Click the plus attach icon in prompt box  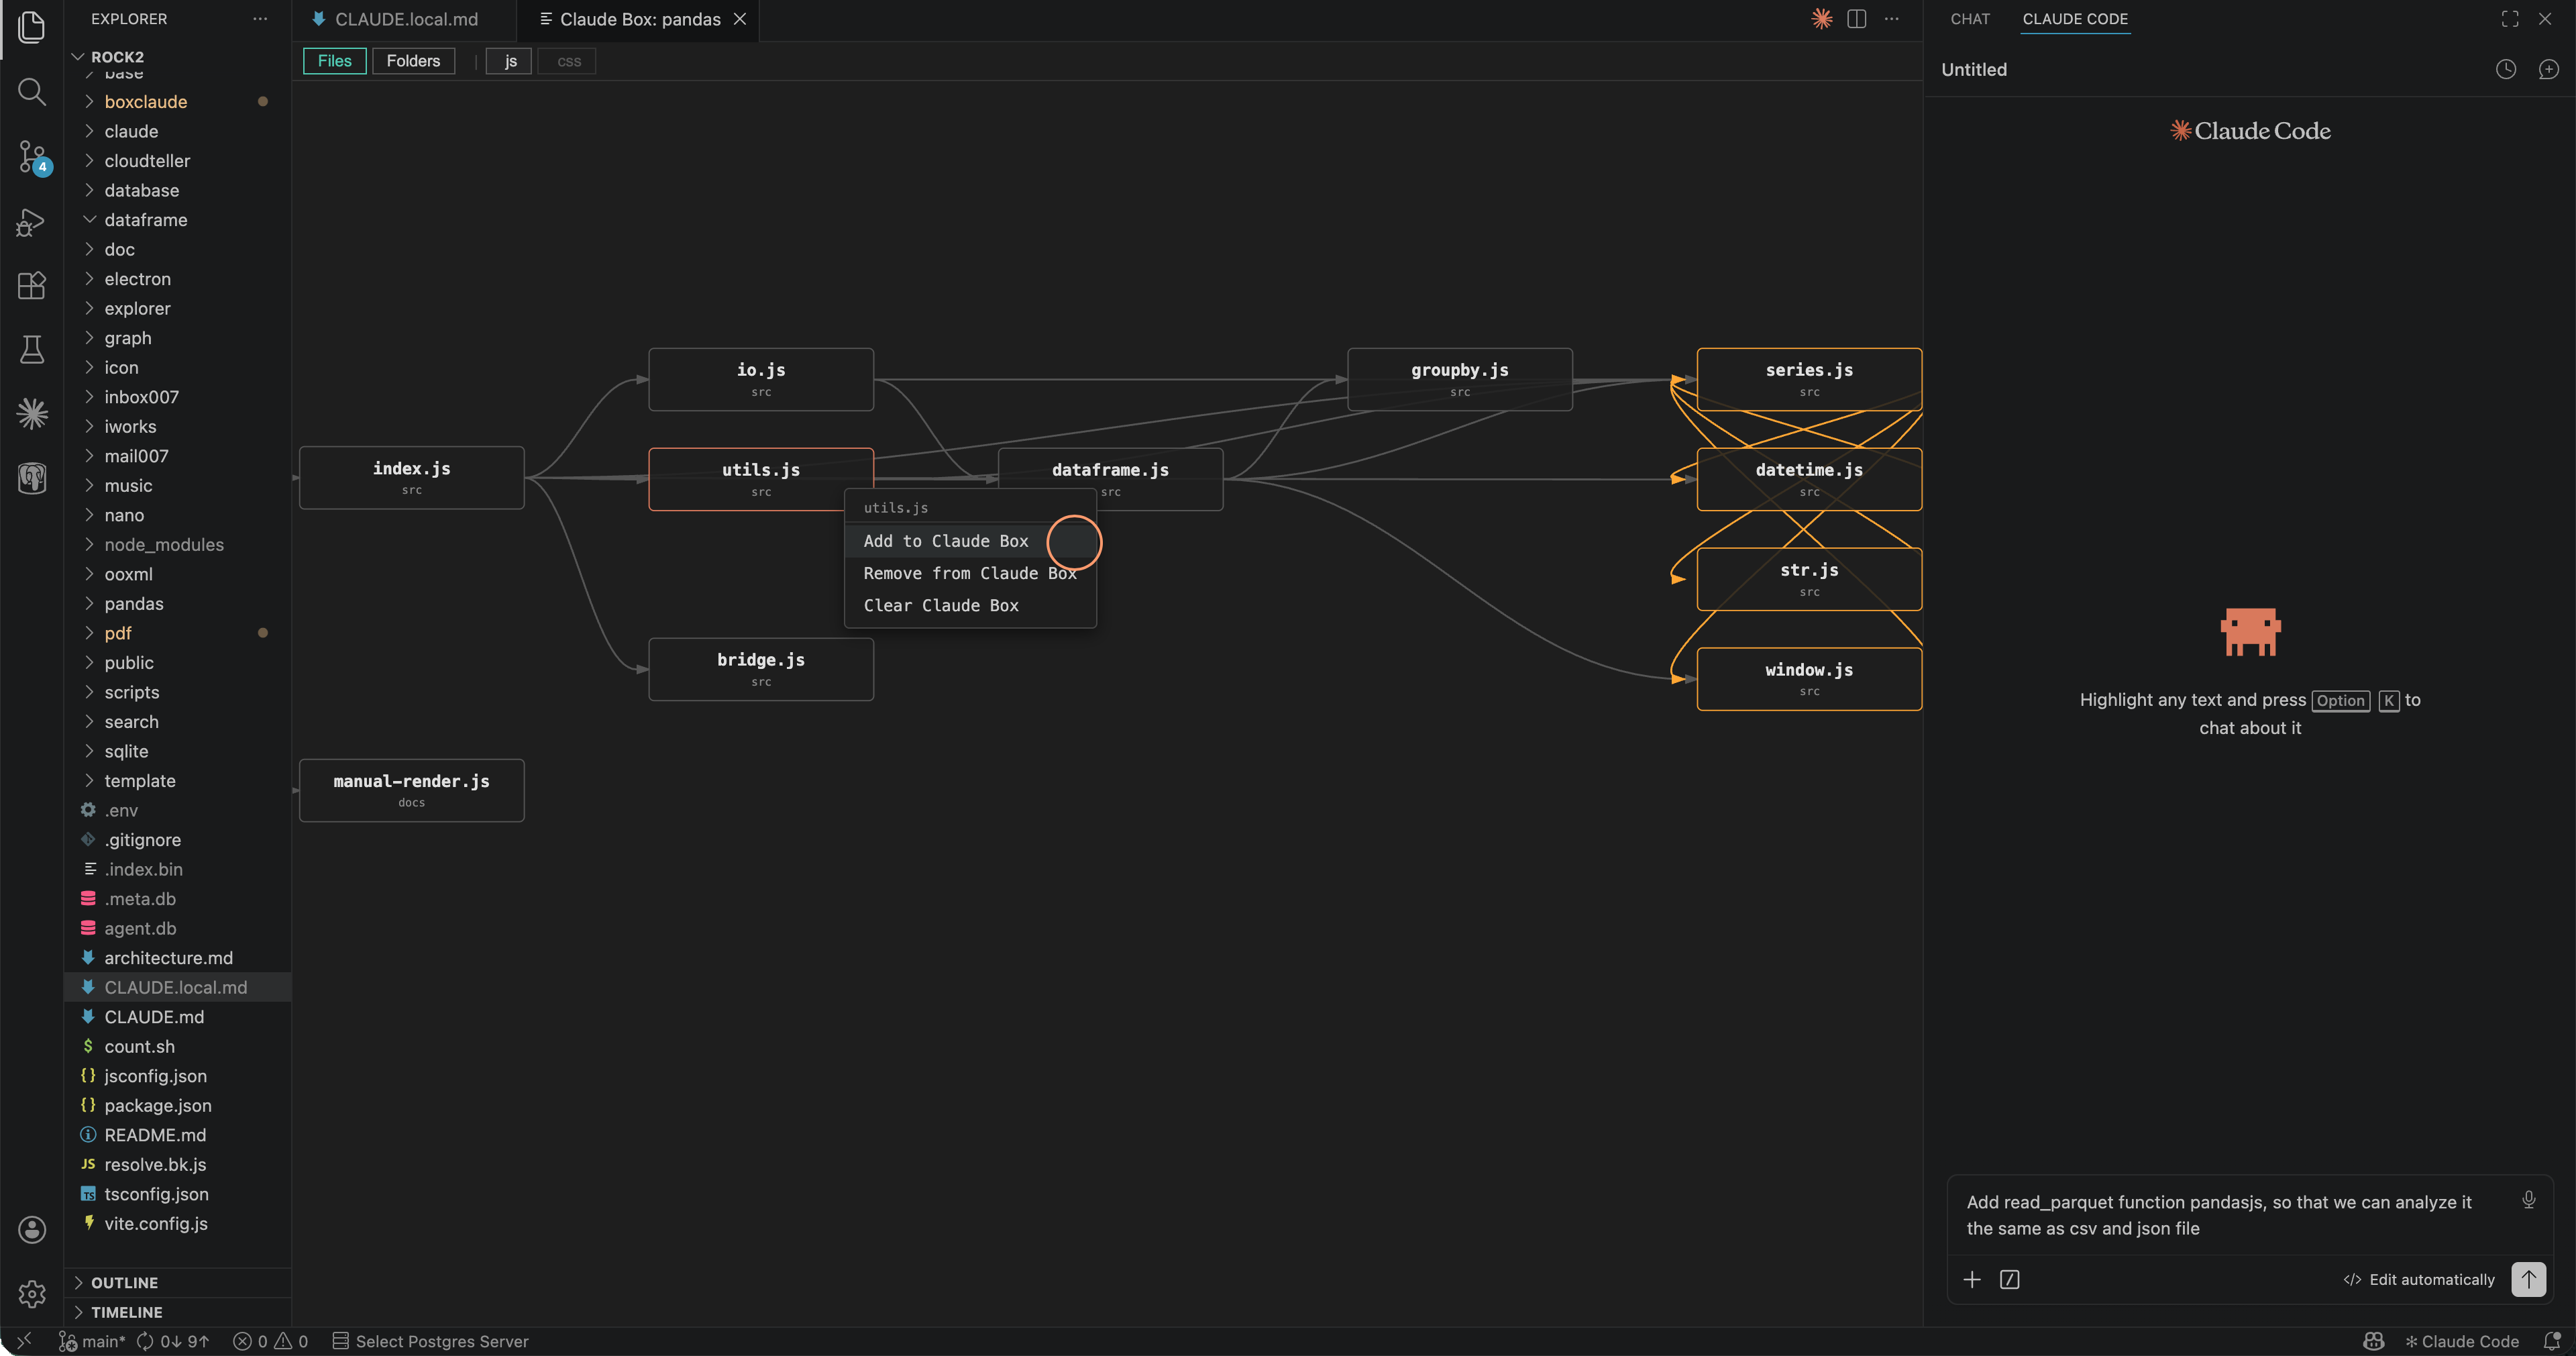1972,1279
